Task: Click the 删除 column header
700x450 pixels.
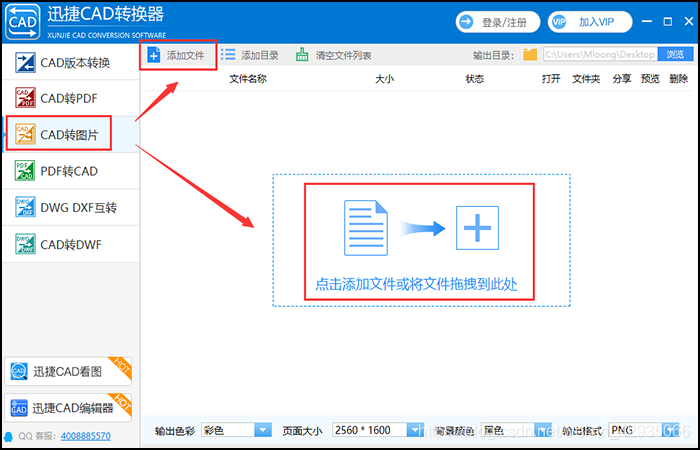Action: (x=679, y=79)
